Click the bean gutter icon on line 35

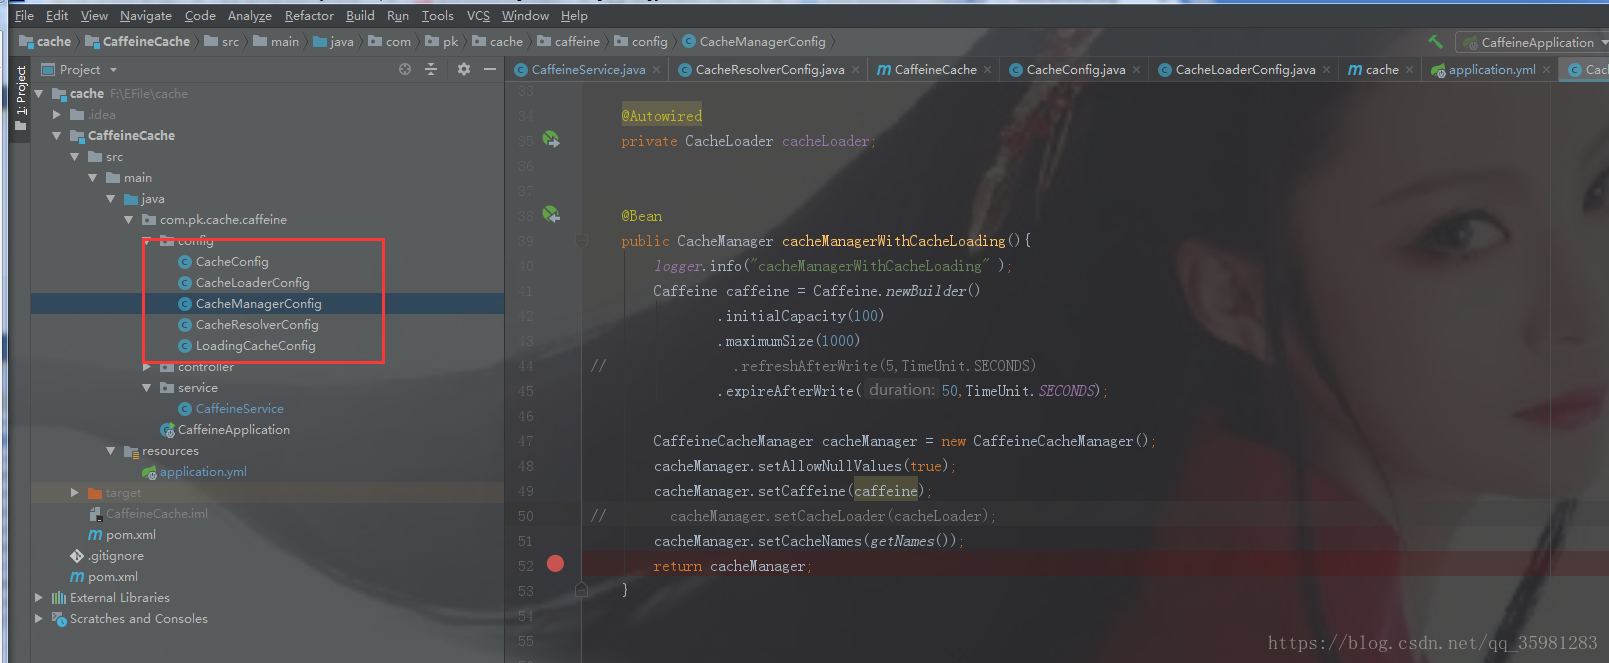click(551, 140)
